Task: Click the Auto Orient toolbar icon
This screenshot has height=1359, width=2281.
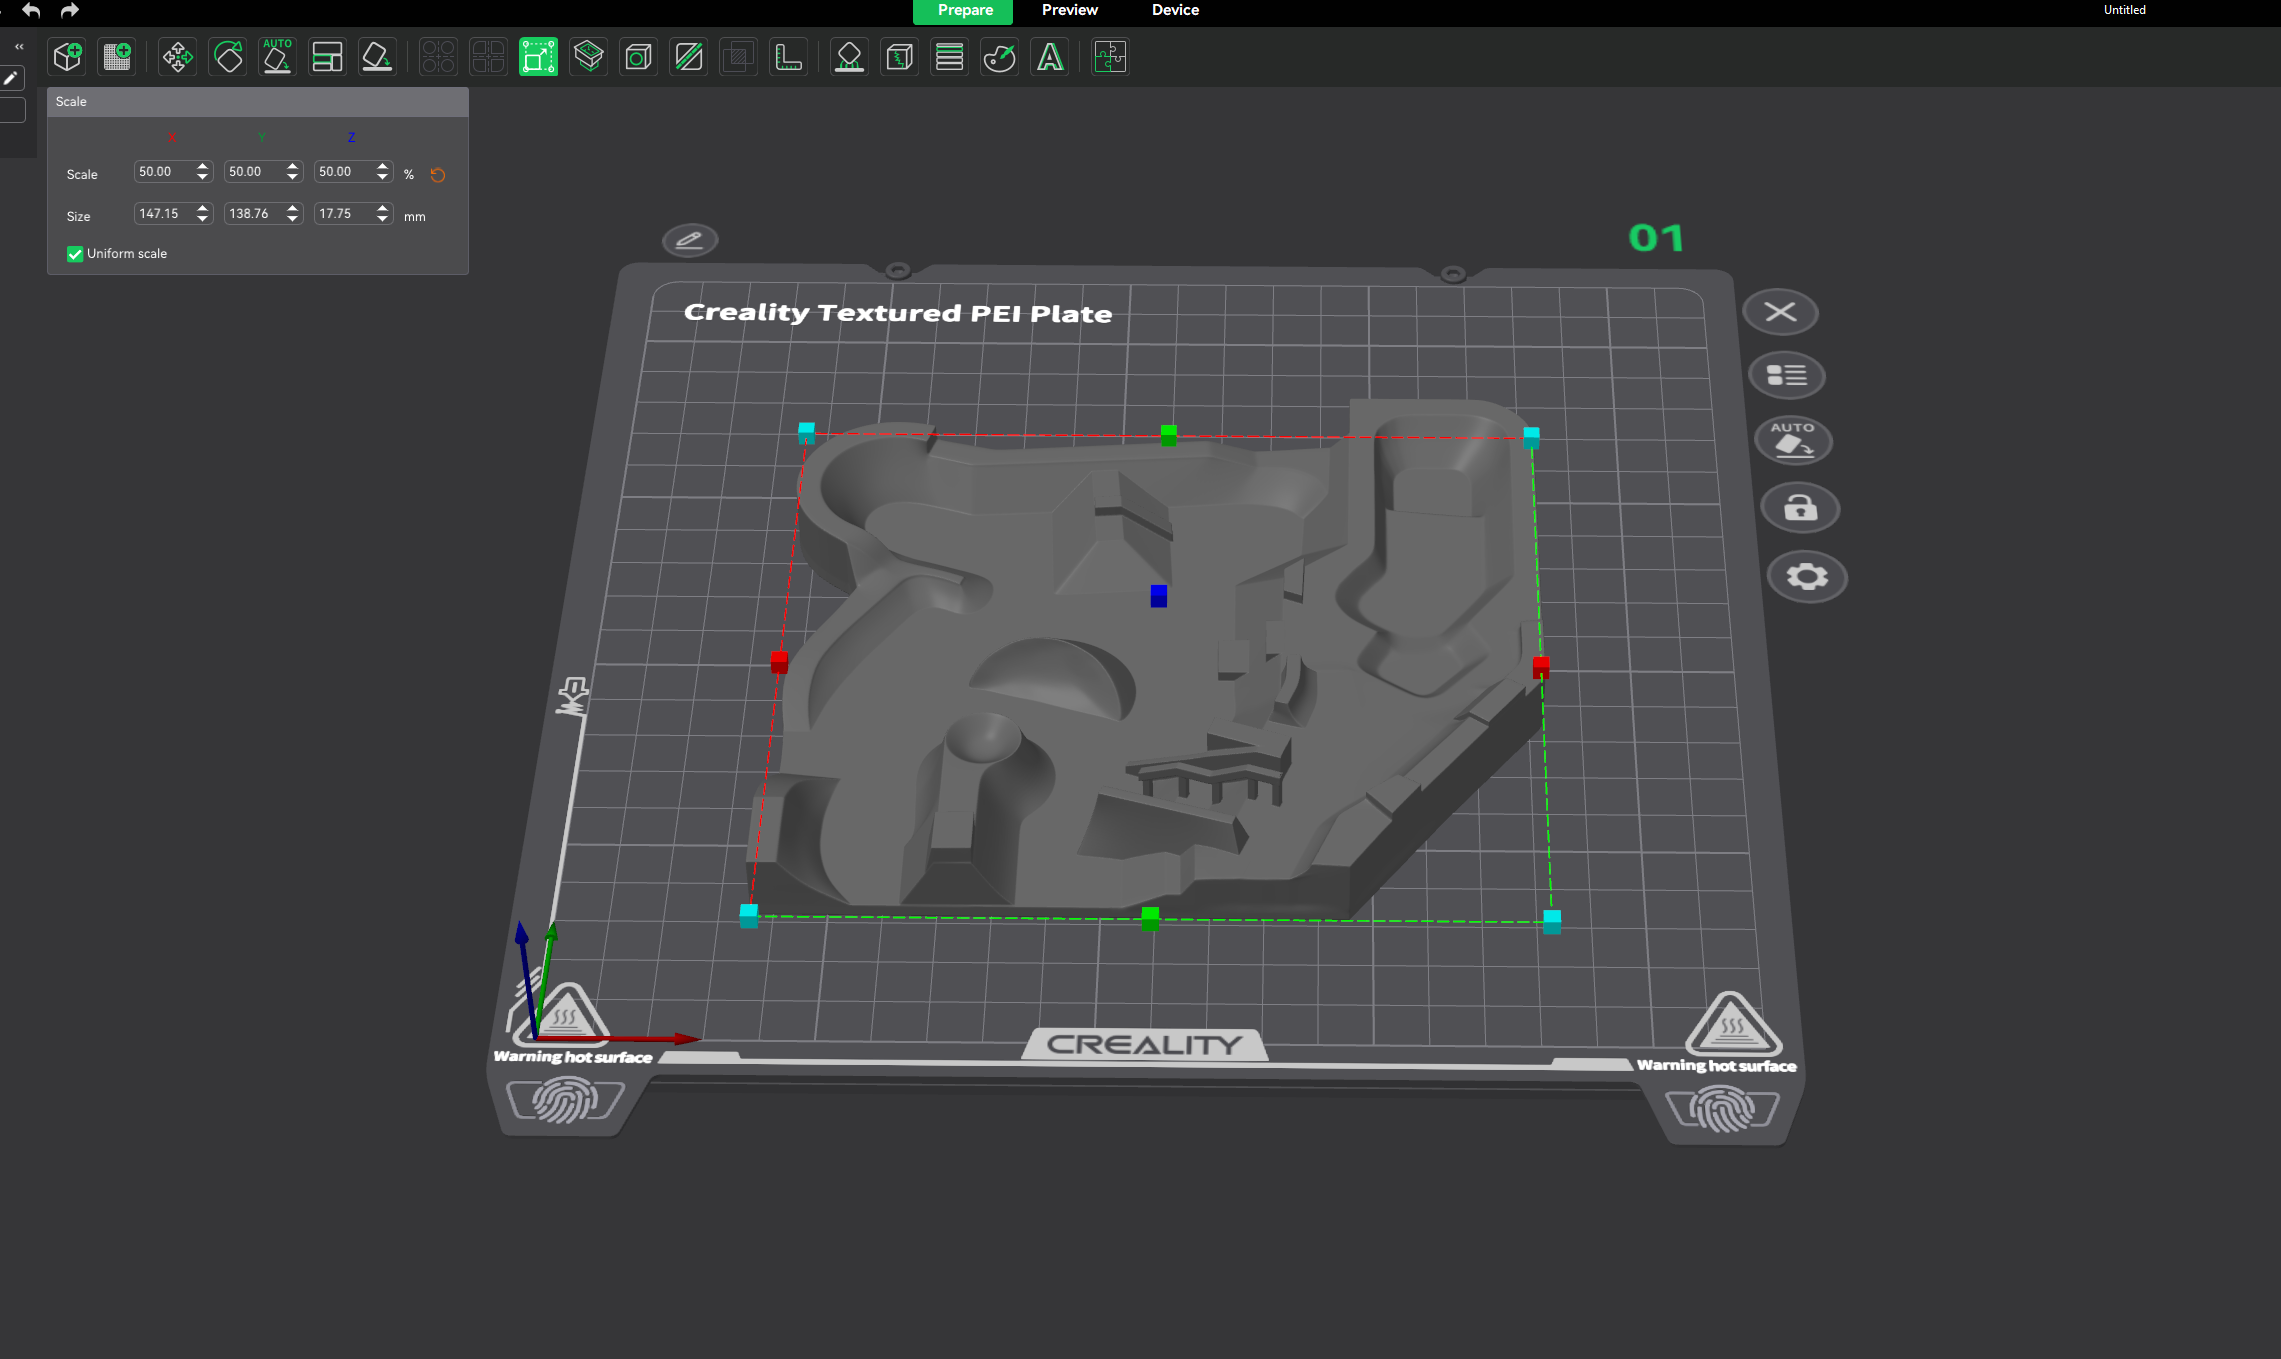Action: click(277, 57)
